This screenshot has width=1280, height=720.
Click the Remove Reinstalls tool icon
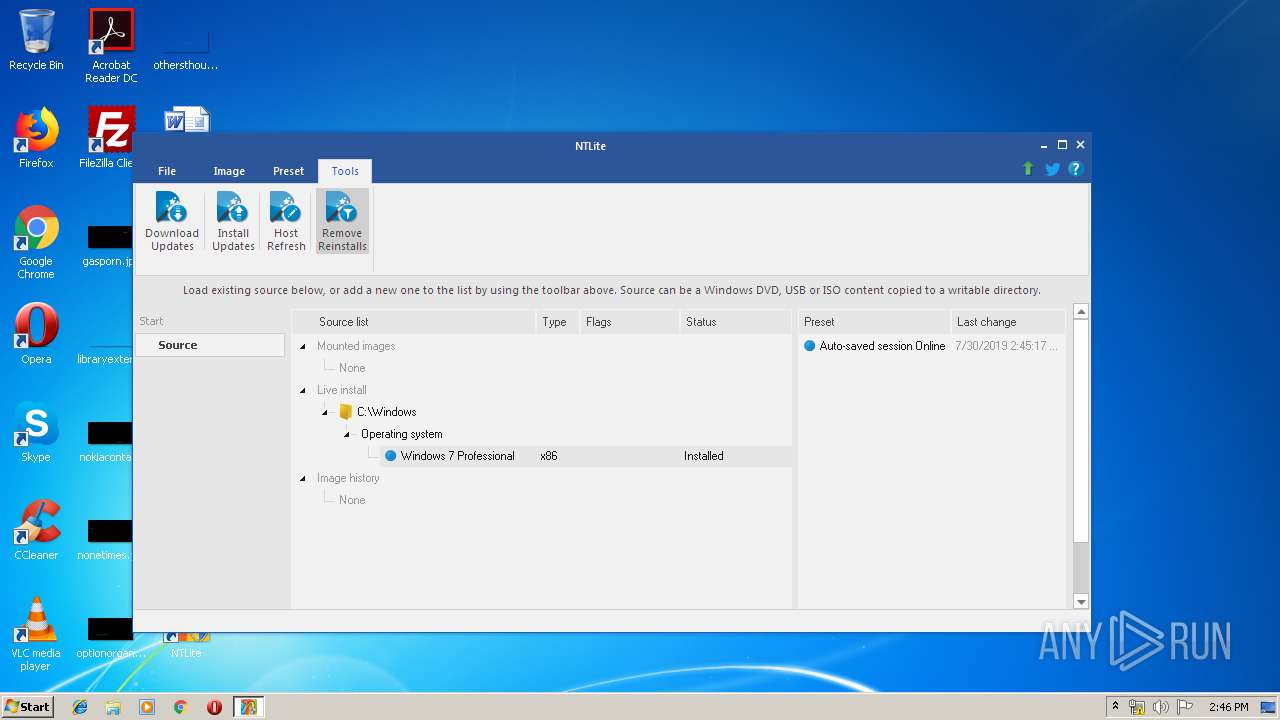[x=342, y=208]
